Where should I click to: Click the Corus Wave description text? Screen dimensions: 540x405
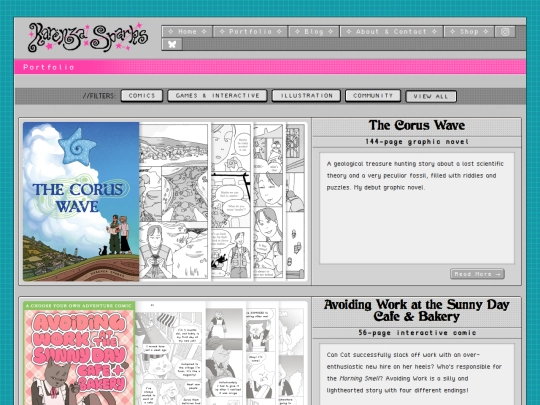415,176
